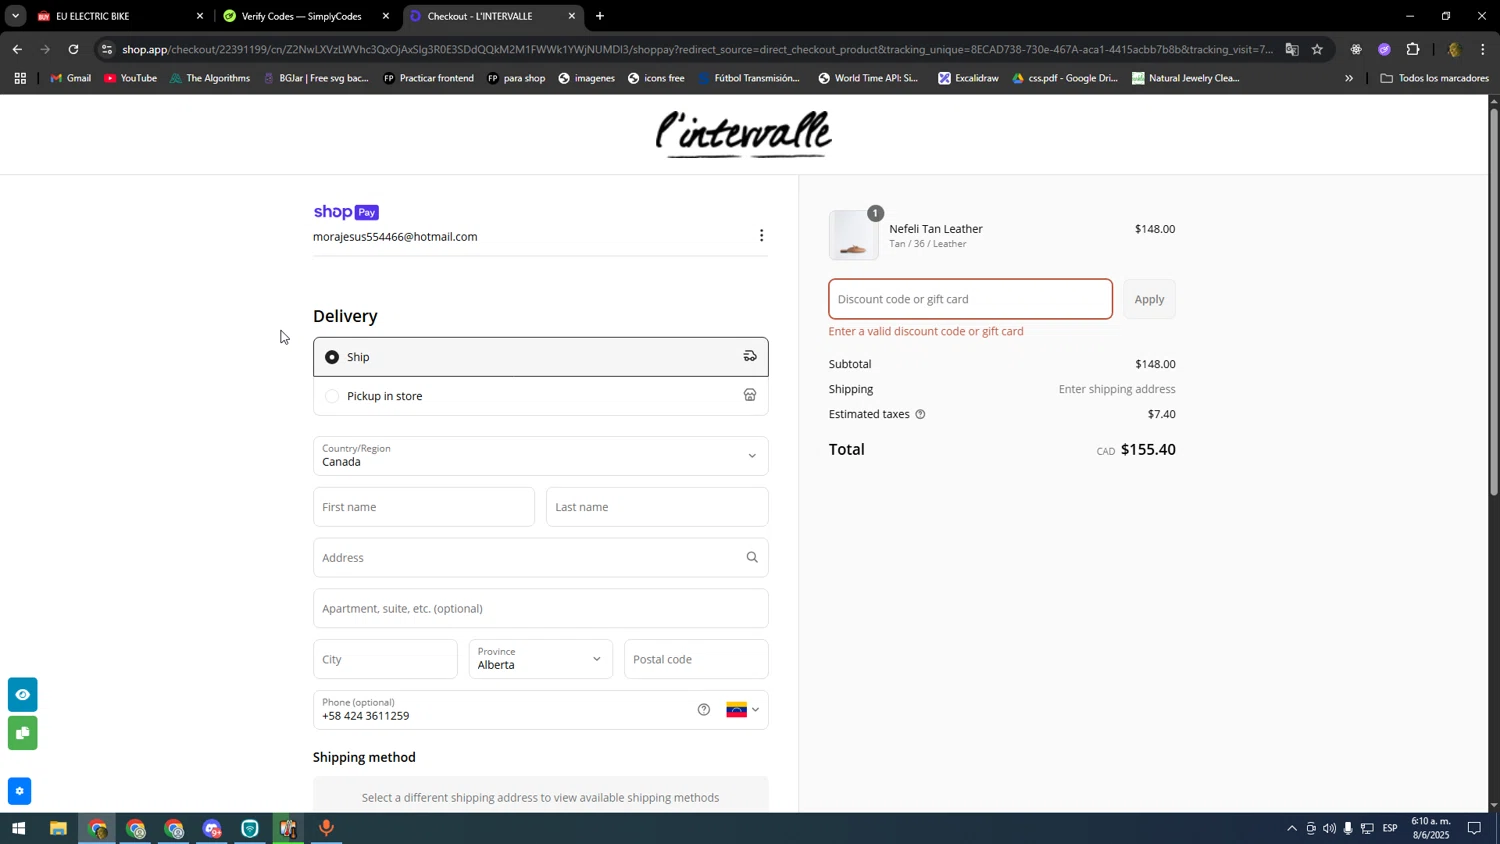Open the Windows Start menu
The image size is (1500, 844).
[x=18, y=828]
